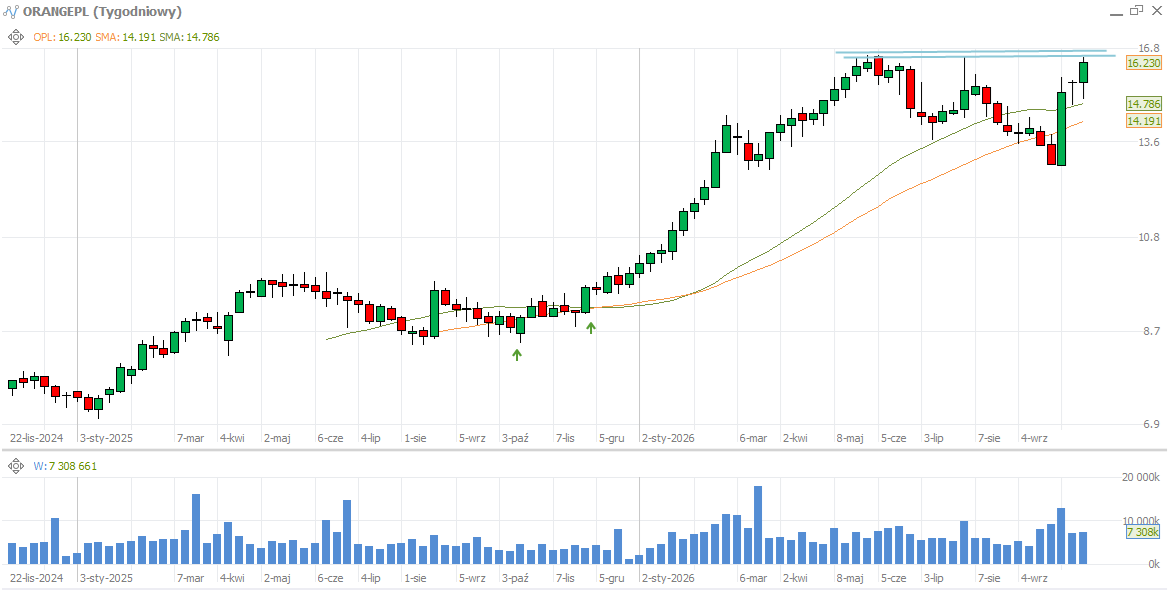Viewport: 1170px width, 590px height.
Task: Click the 16.230 current price tag
Action: click(1143, 63)
